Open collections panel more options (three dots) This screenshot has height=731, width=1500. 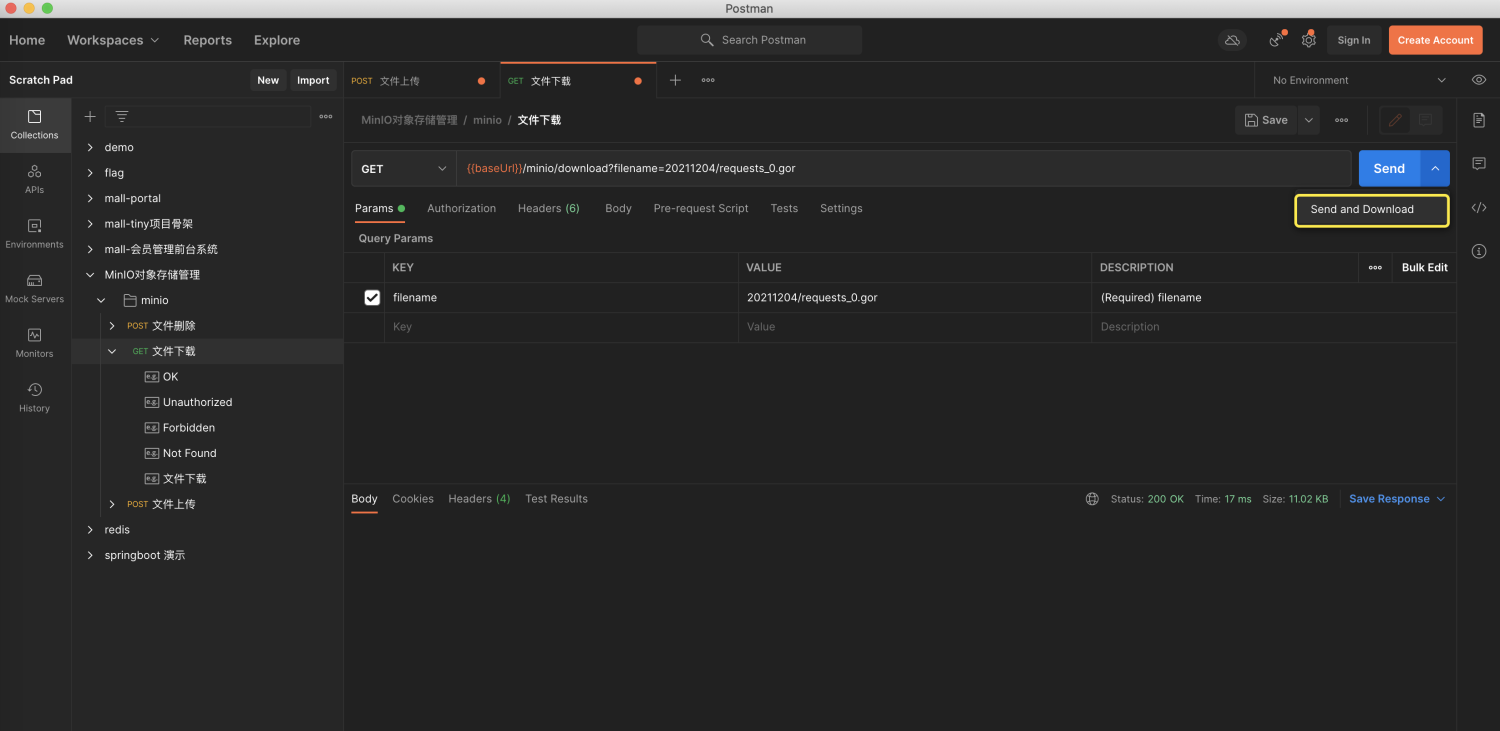326,117
